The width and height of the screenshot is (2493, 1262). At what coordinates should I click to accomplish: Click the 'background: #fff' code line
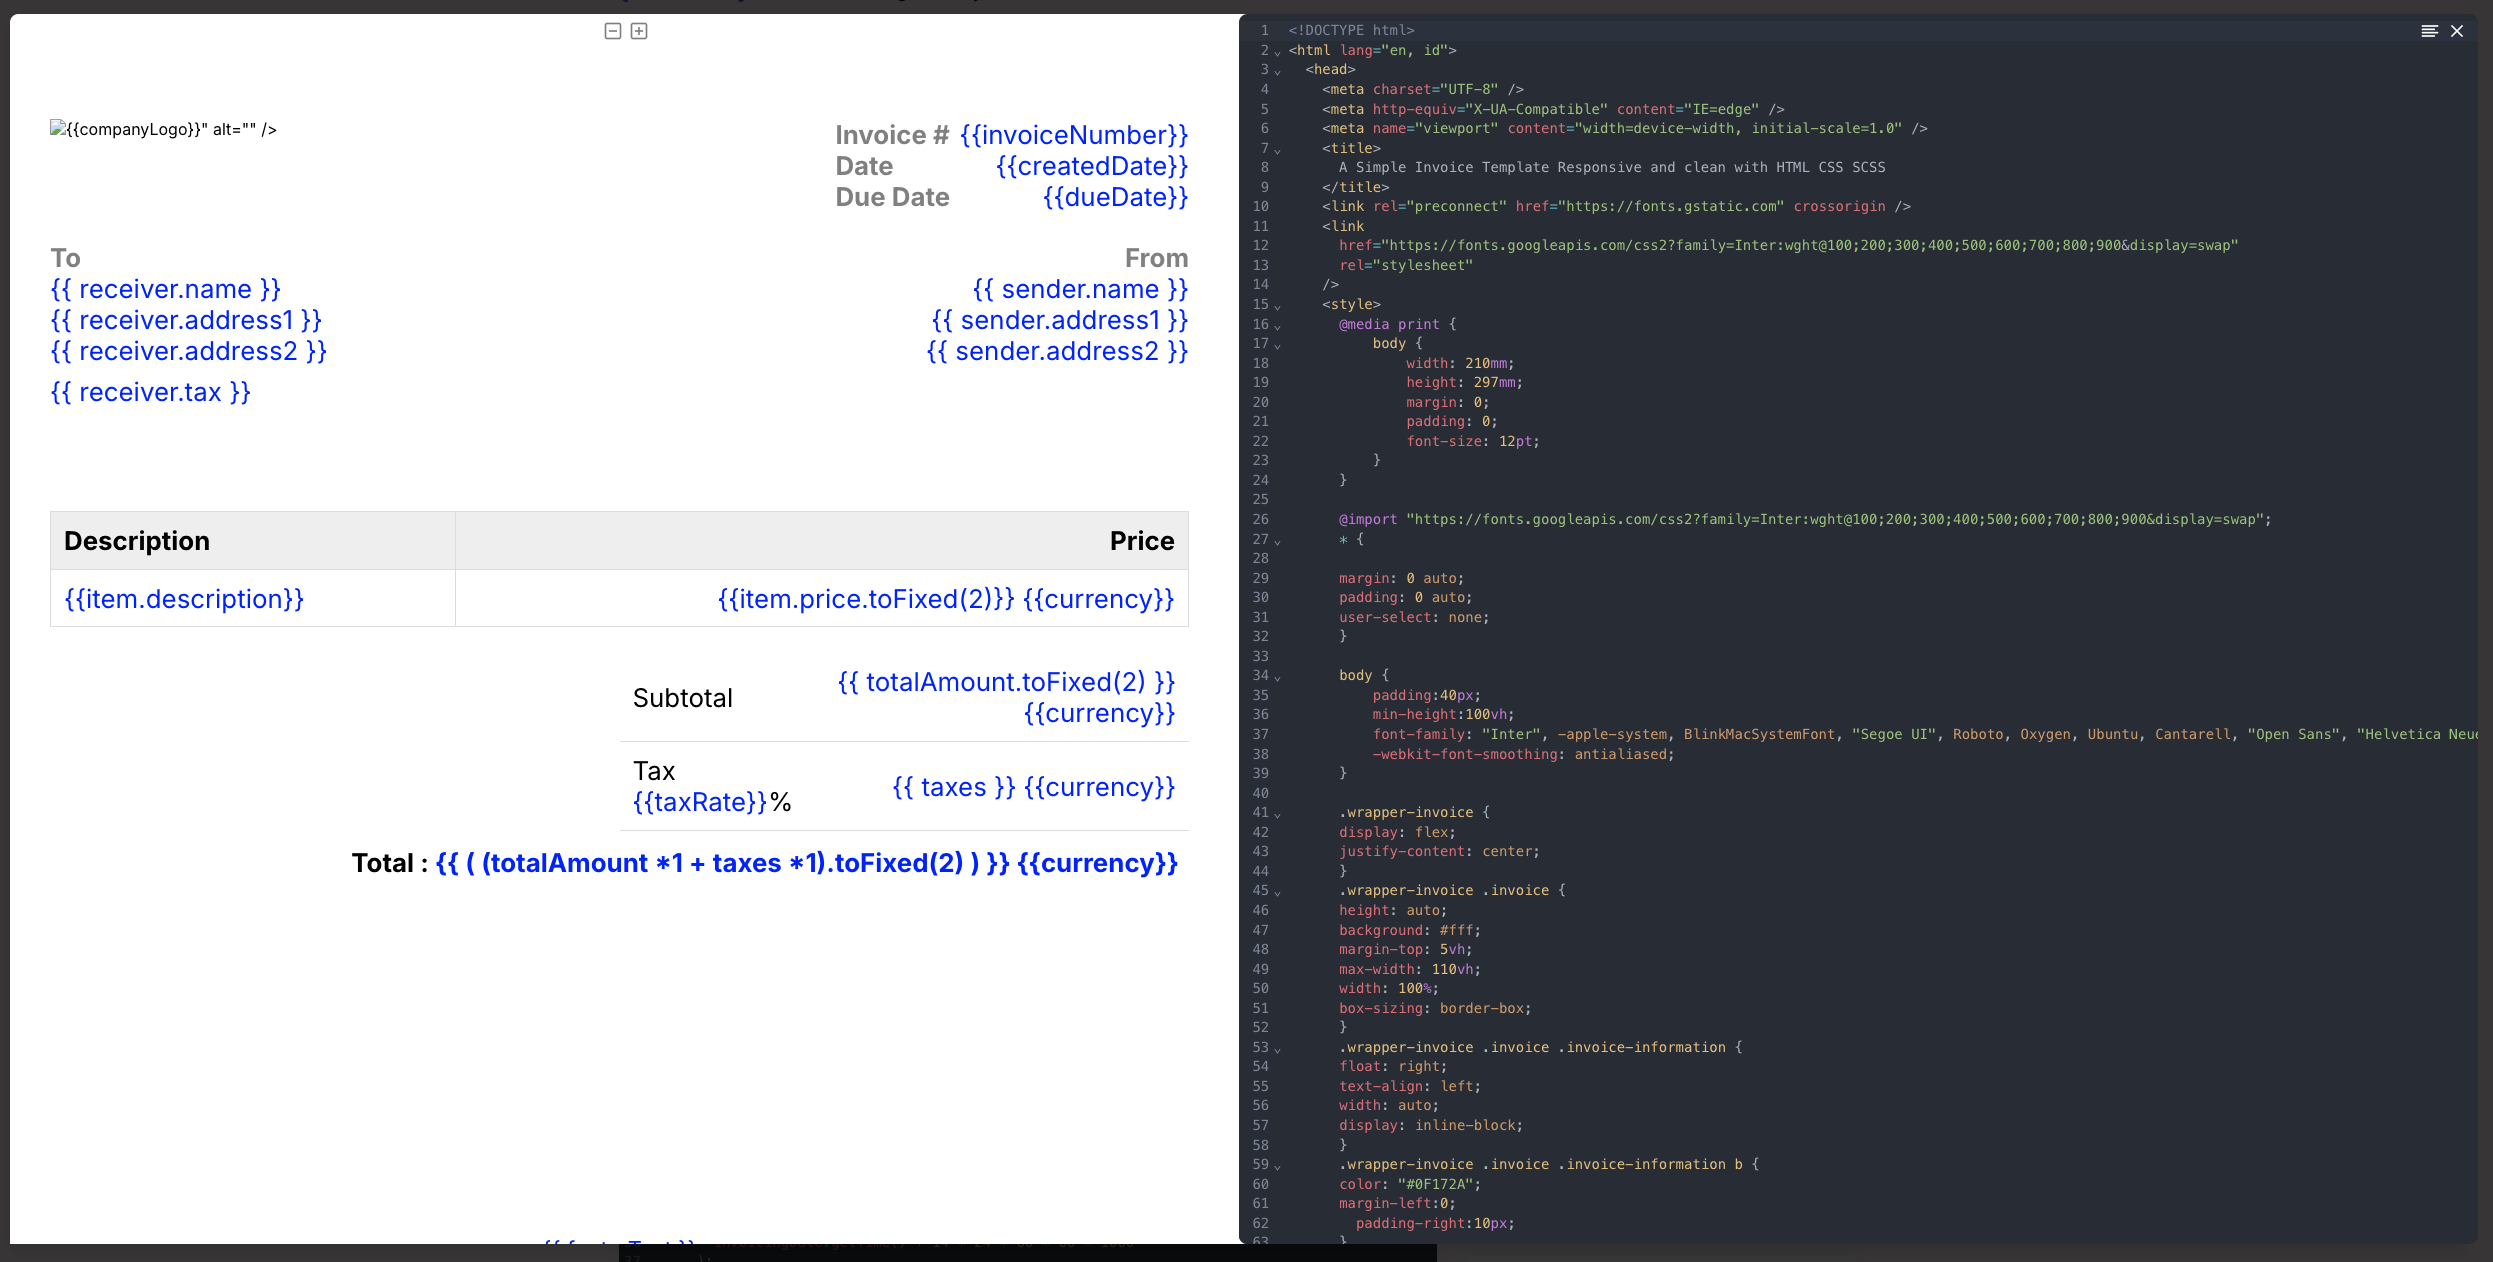[x=1410, y=931]
